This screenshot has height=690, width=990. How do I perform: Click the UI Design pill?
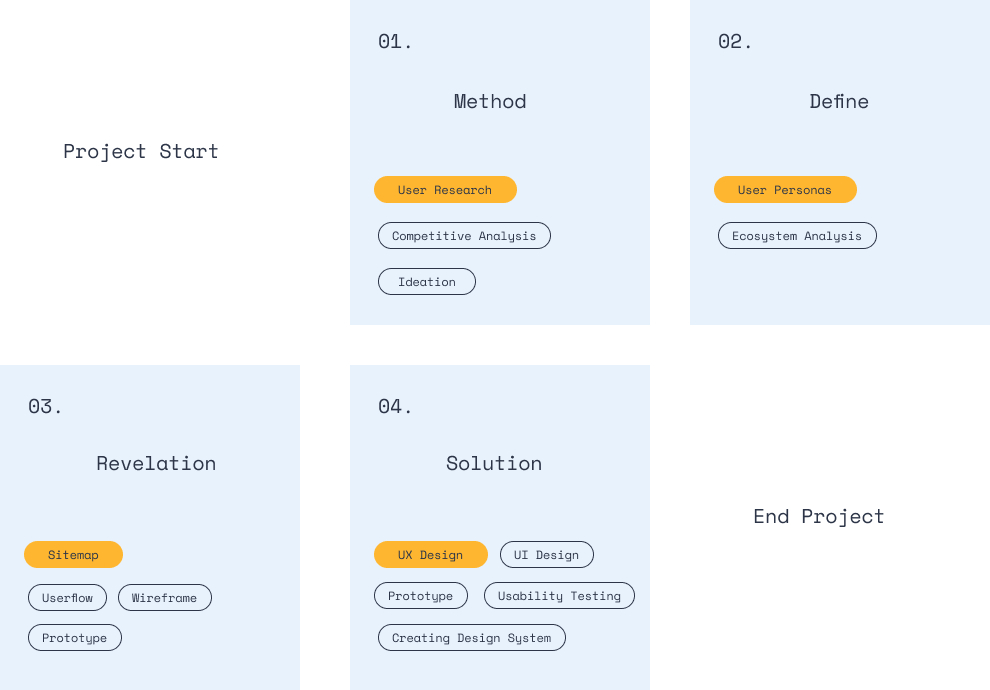(546, 555)
